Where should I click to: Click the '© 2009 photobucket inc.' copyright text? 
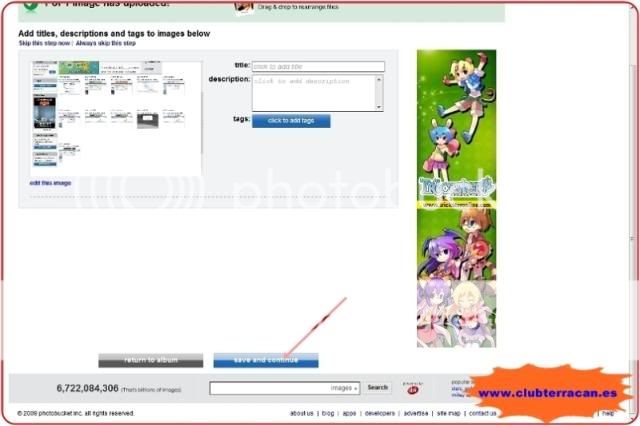coord(76,413)
